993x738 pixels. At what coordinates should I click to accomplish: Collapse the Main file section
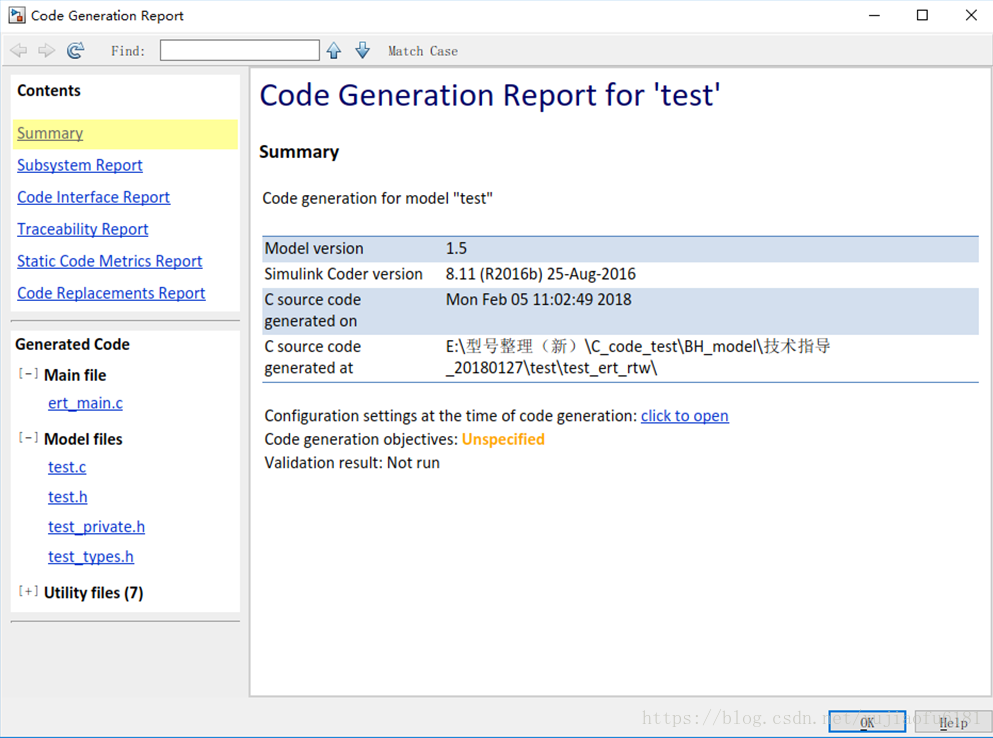click(28, 374)
